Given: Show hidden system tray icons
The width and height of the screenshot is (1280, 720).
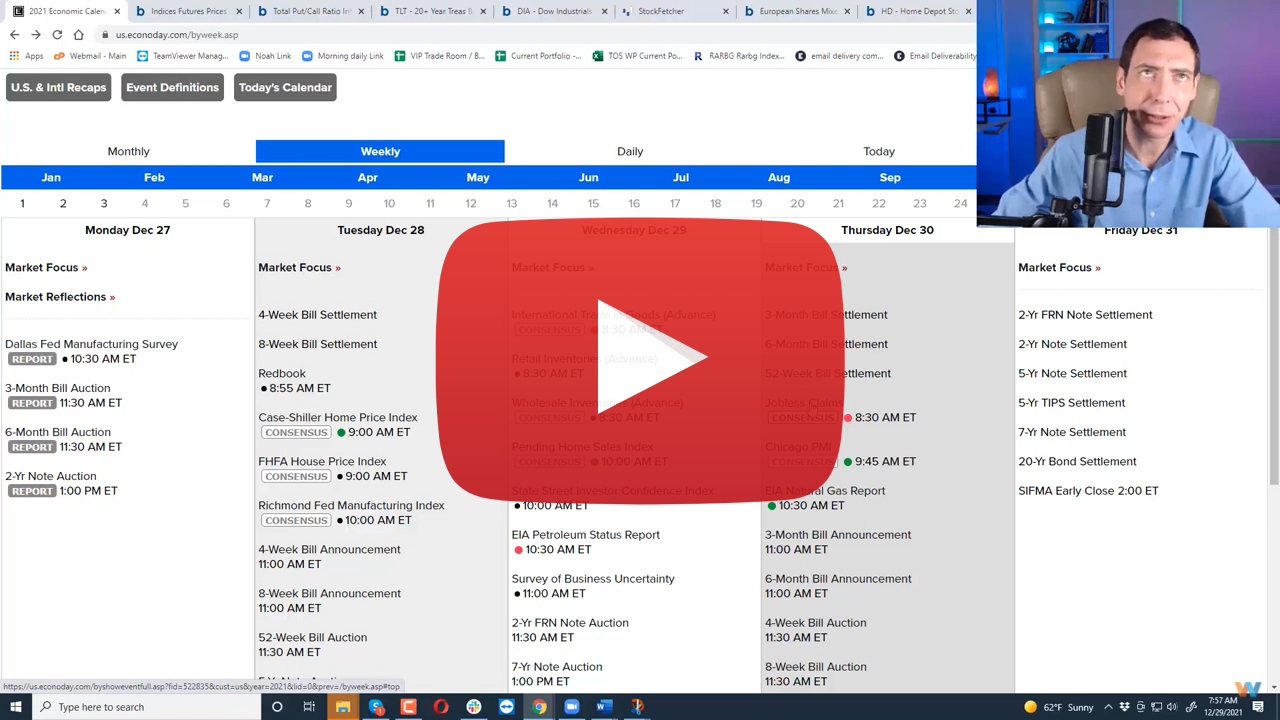Looking at the screenshot, I should [x=1108, y=707].
